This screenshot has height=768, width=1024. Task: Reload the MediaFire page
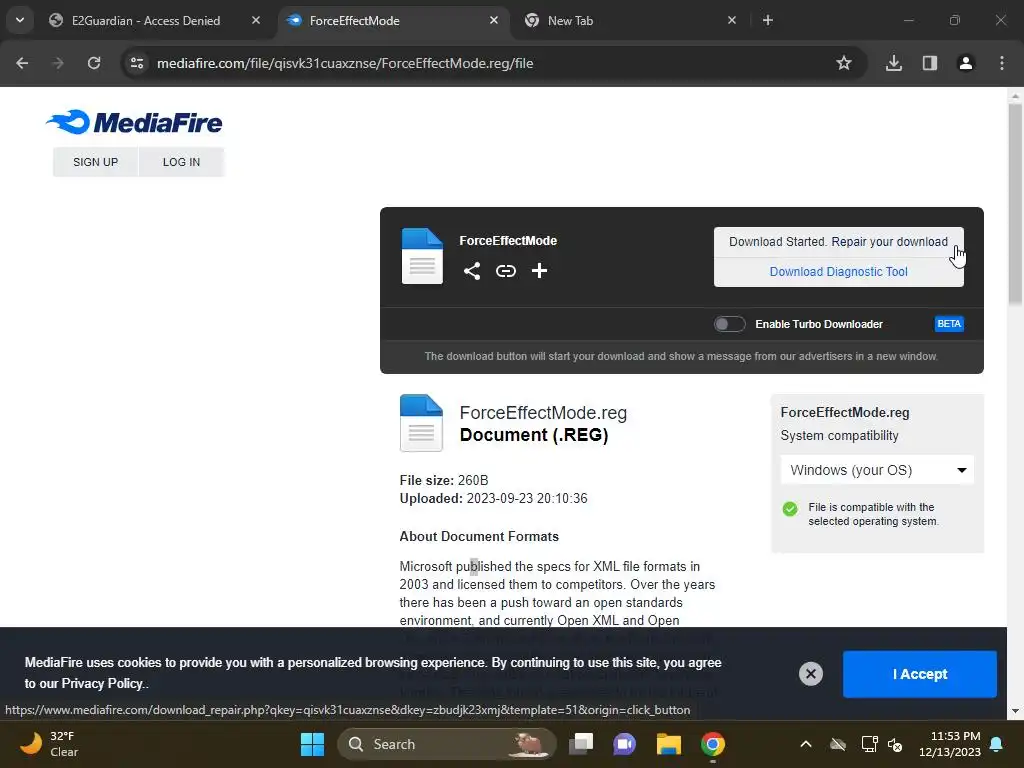(94, 63)
